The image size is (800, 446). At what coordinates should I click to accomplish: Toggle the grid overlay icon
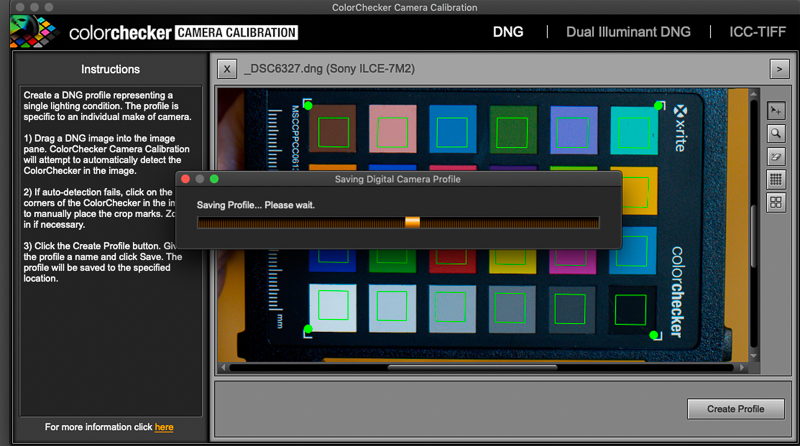click(x=776, y=180)
